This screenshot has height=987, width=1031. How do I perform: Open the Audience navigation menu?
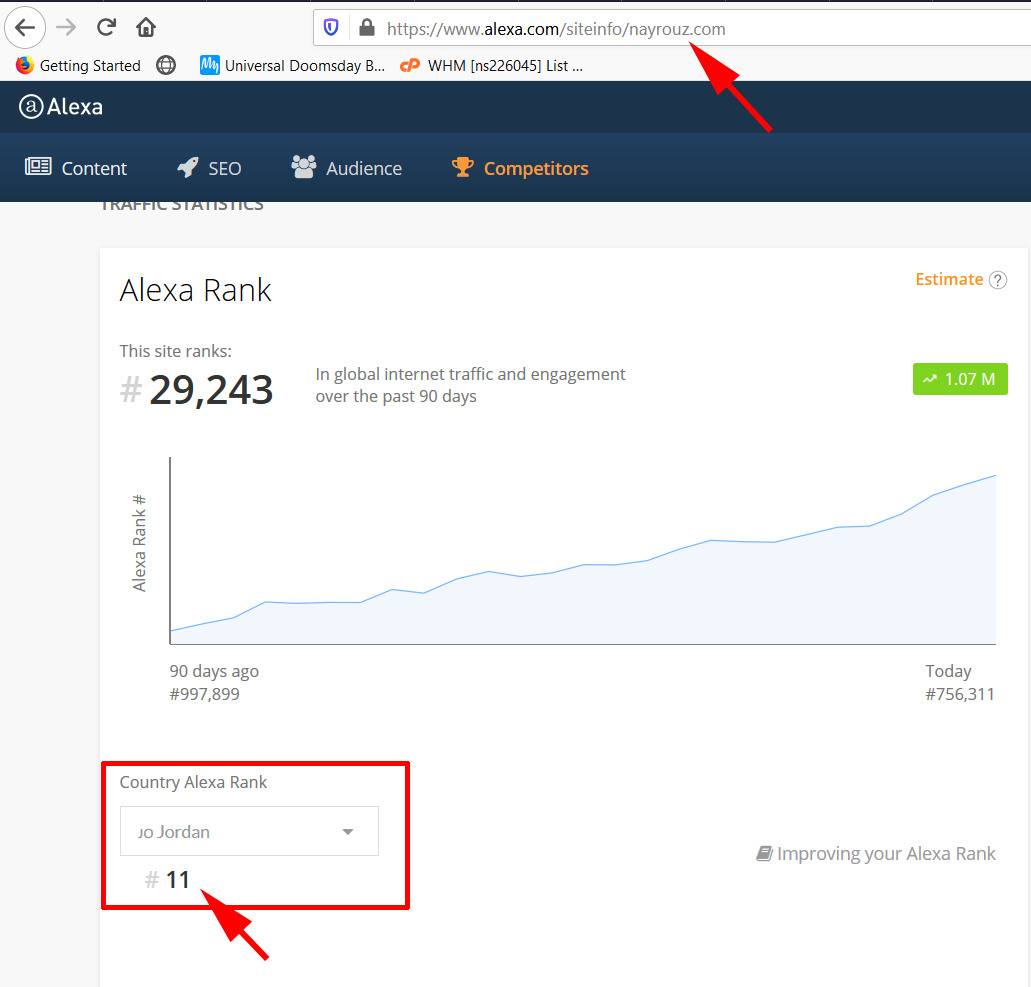tap(346, 168)
